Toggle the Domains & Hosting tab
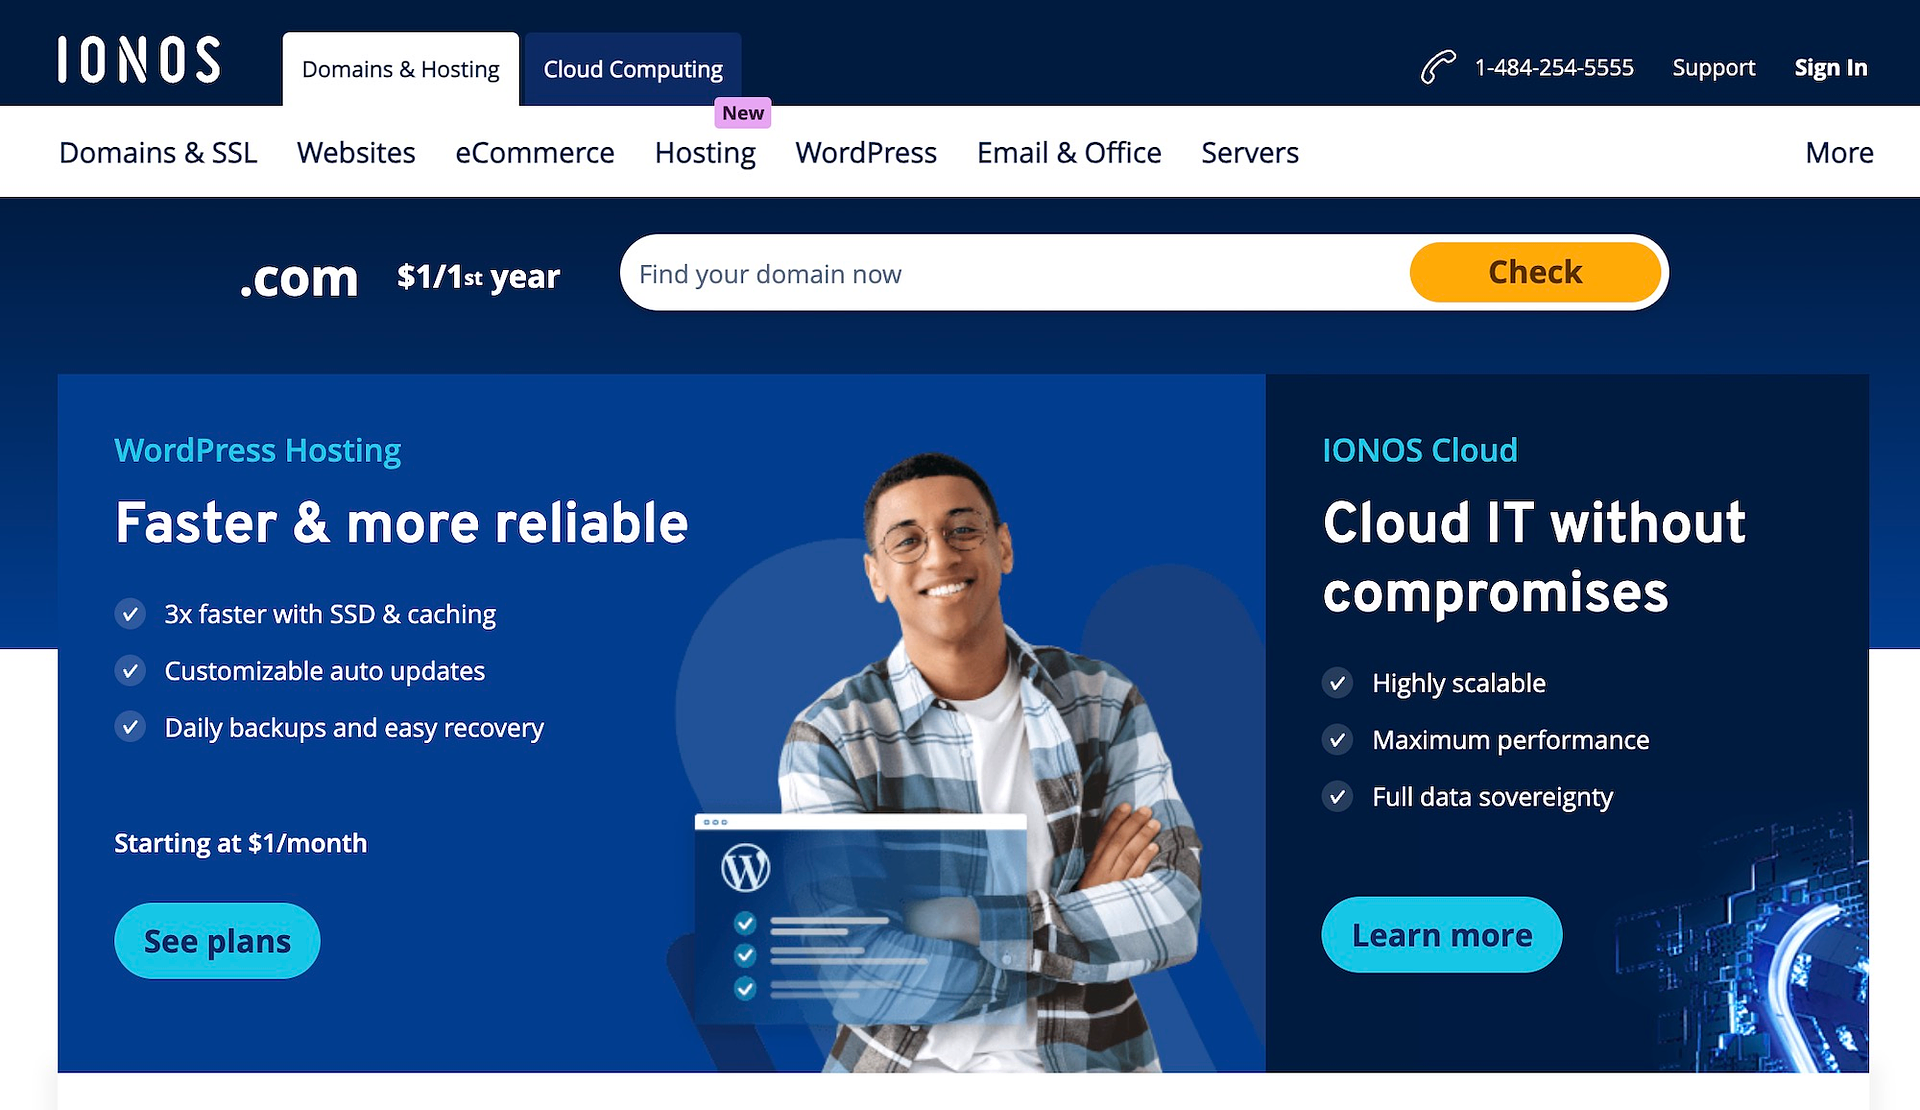Image resolution: width=1920 pixels, height=1110 pixels. tap(399, 69)
